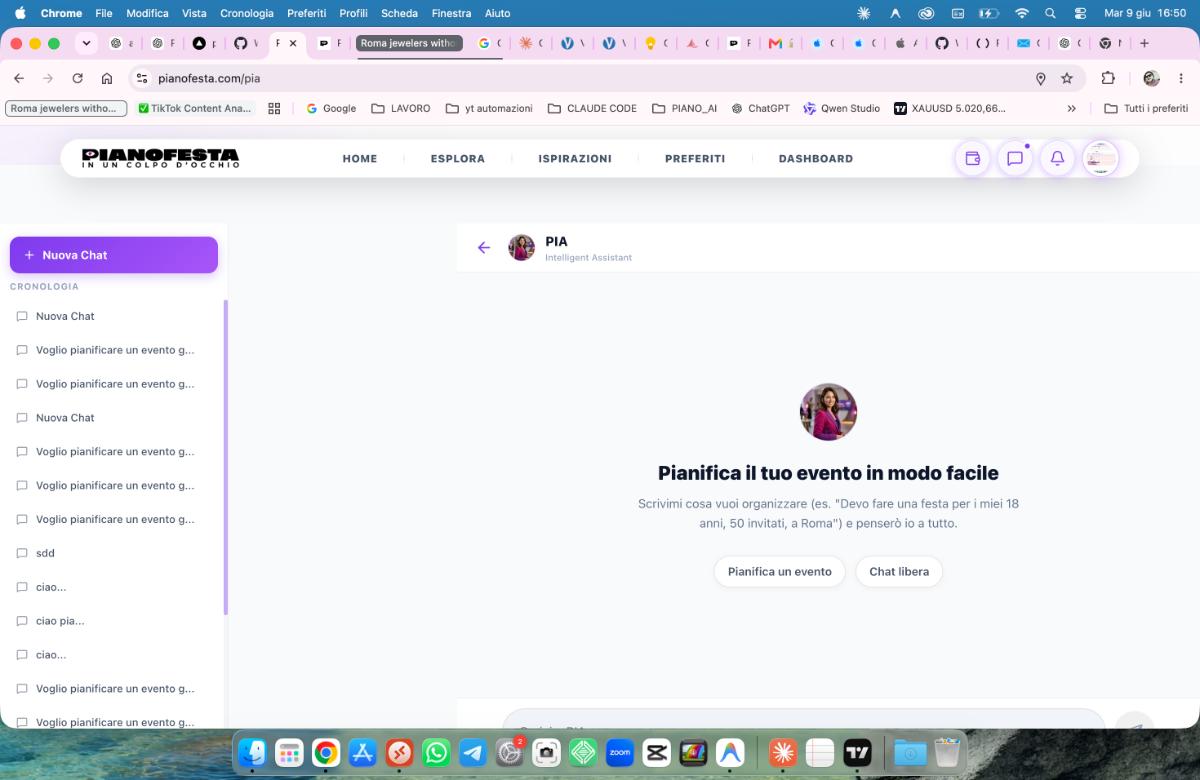Click the location pin icon in address bar
This screenshot has height=780, width=1200.
point(1041,78)
